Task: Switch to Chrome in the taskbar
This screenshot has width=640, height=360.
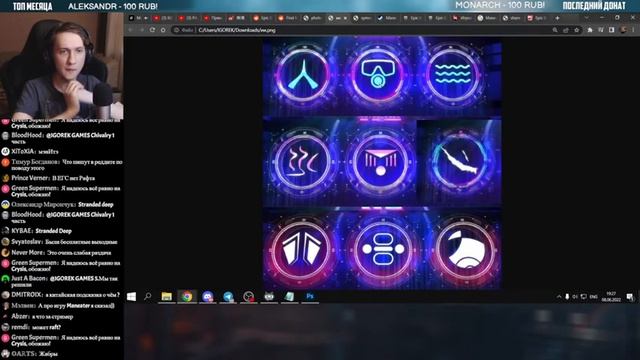Action: [187, 297]
